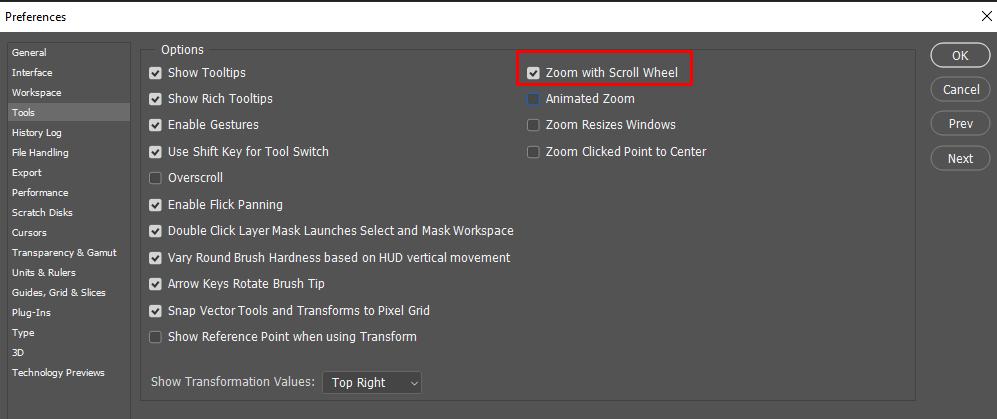Screen dimensions: 997x419
Task: Click the Next button
Action: pos(960,158)
